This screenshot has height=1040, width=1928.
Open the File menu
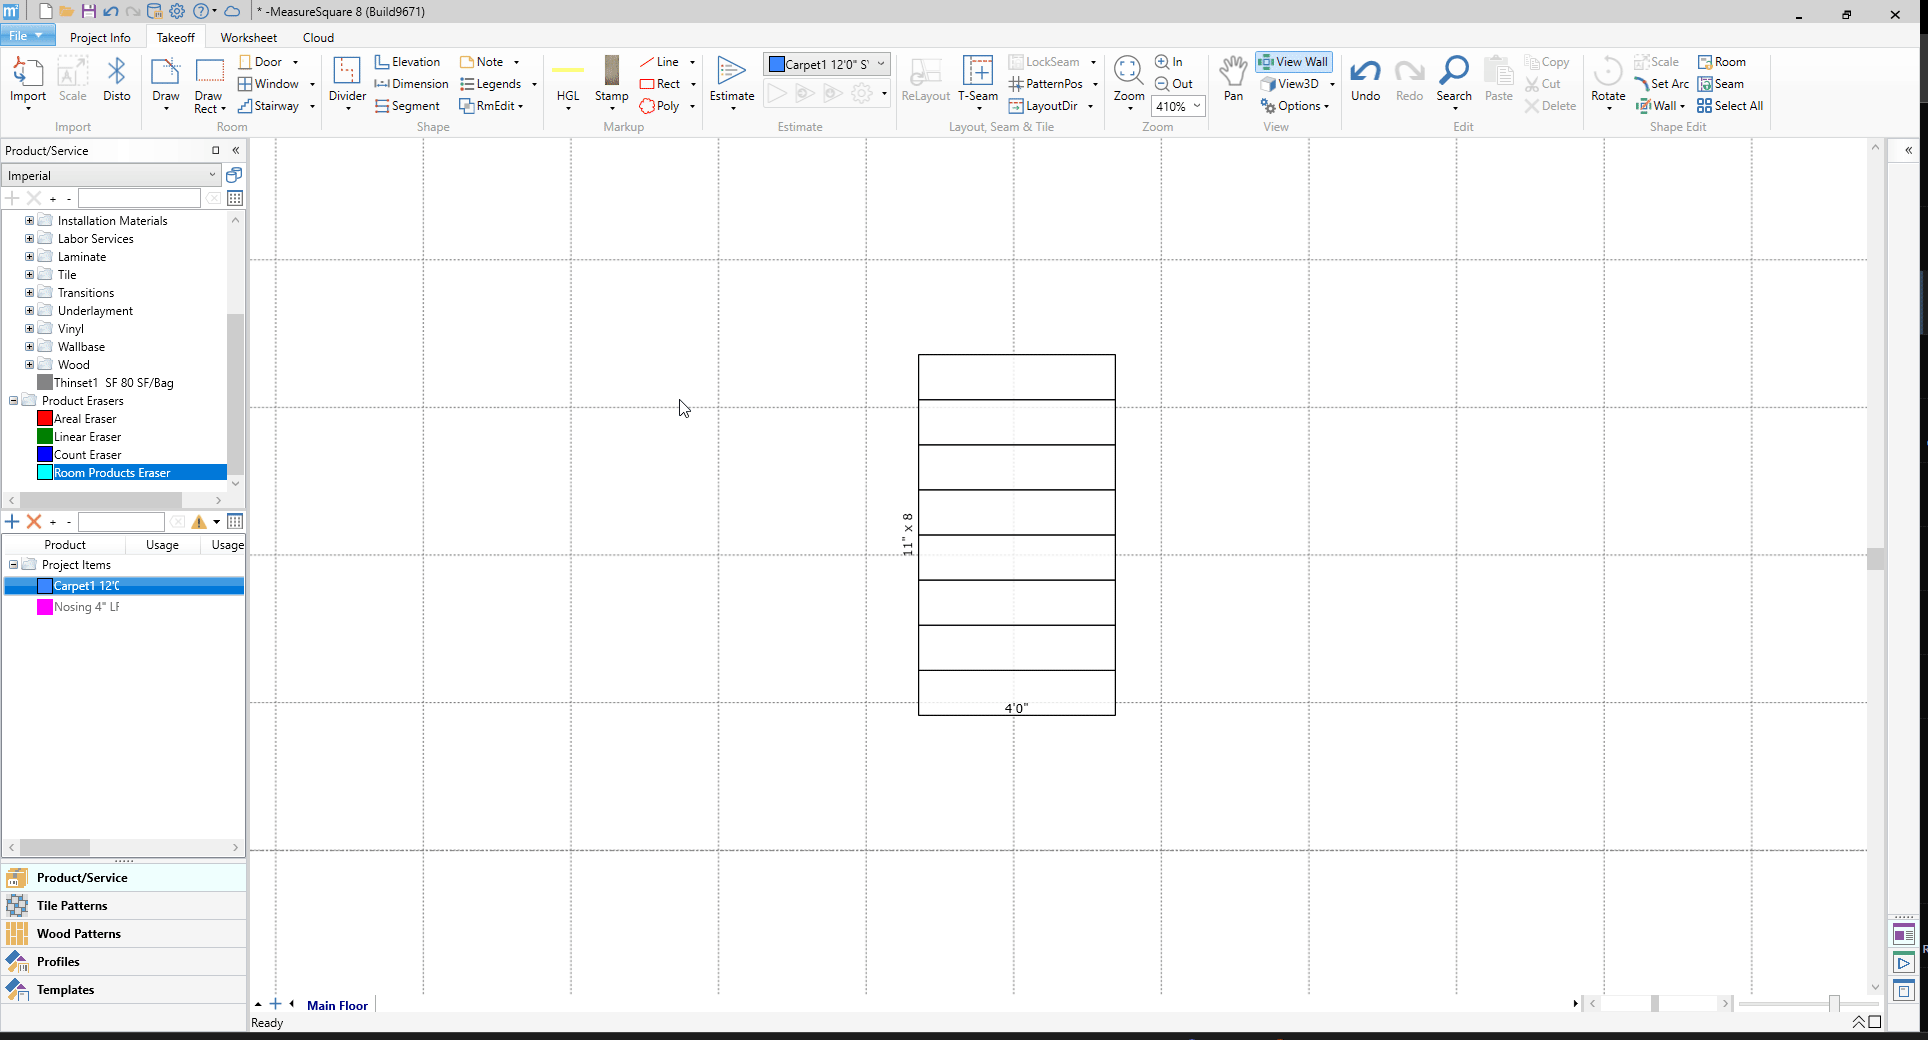[26, 36]
